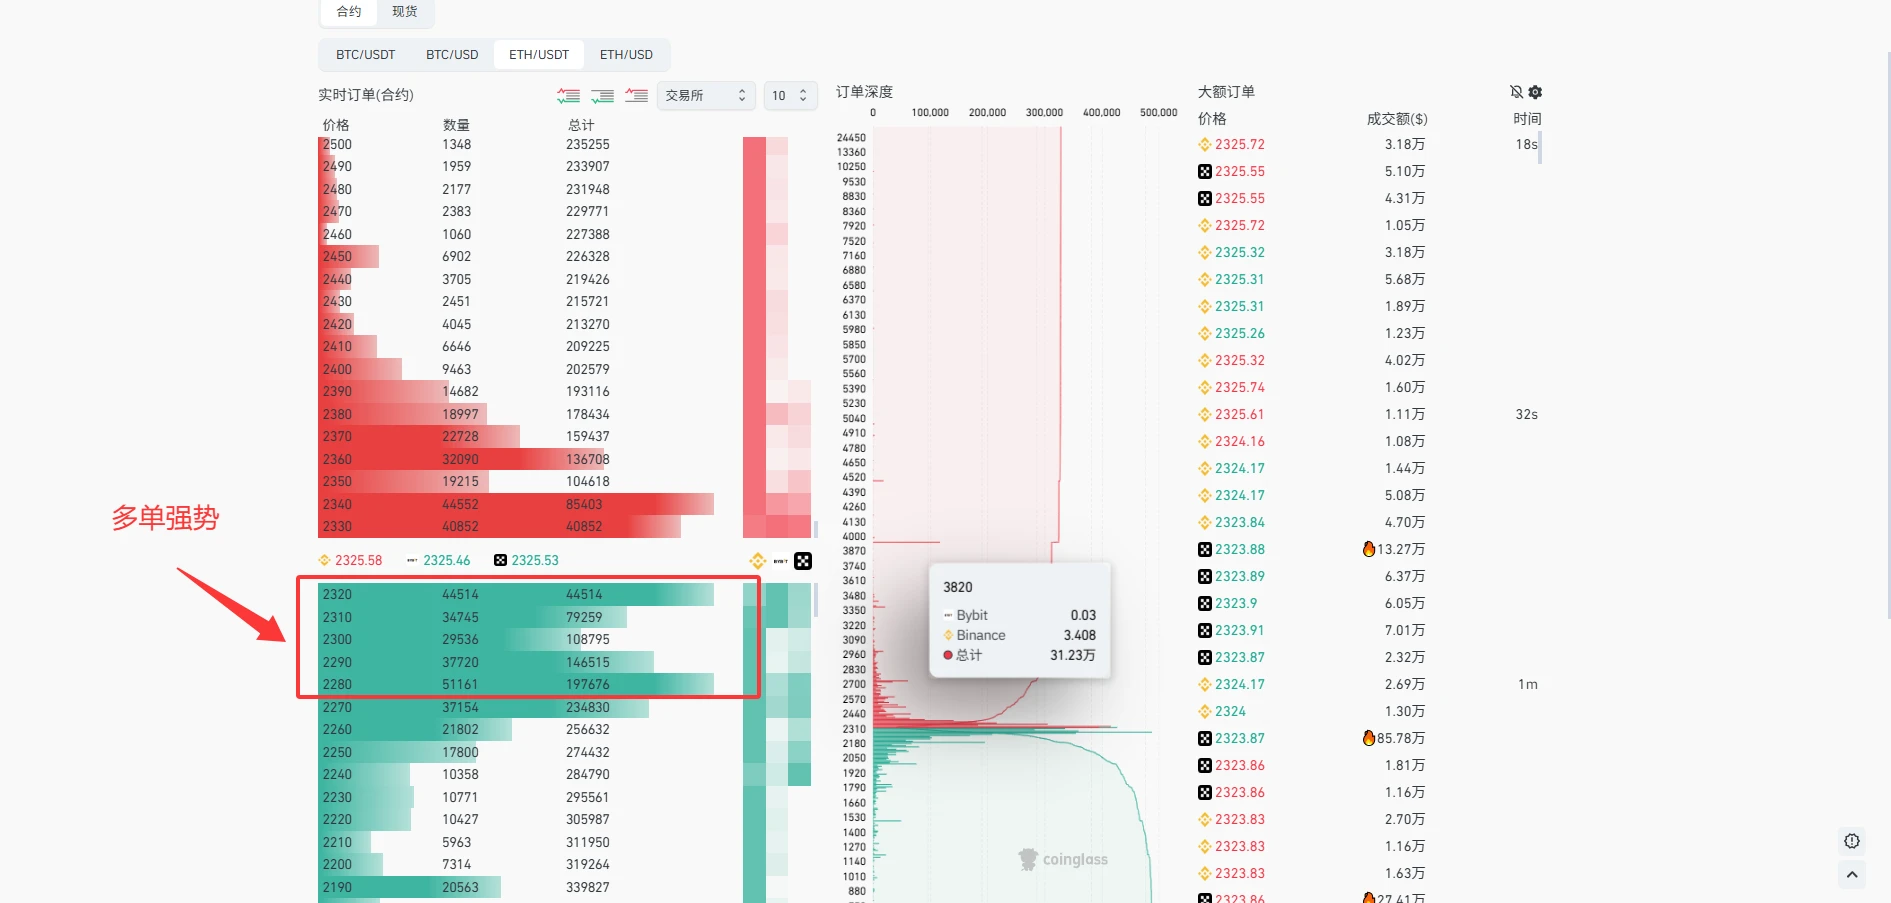The image size is (1891, 903).
Task: Click the scroll-to-top chevron button
Action: 1852,875
